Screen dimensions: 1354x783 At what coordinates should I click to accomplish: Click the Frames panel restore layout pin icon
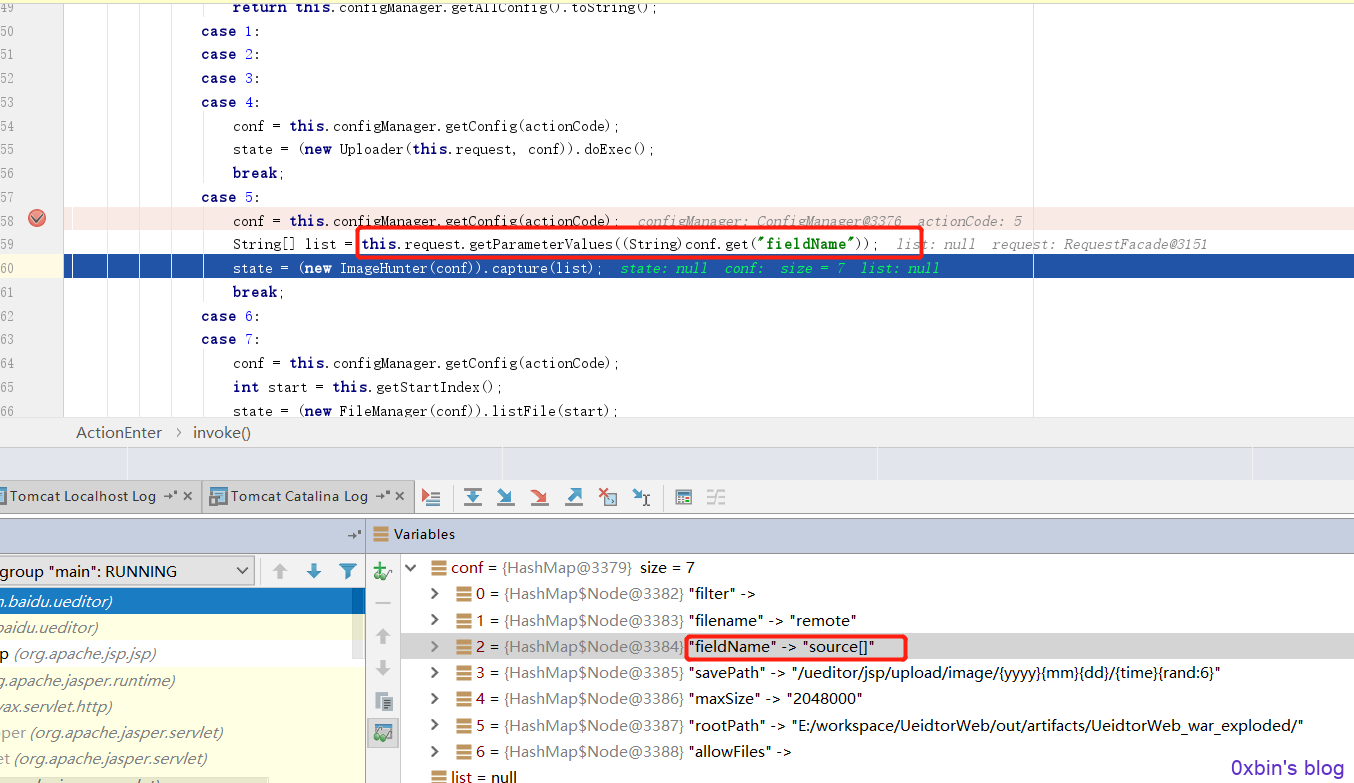pyautogui.click(x=354, y=535)
